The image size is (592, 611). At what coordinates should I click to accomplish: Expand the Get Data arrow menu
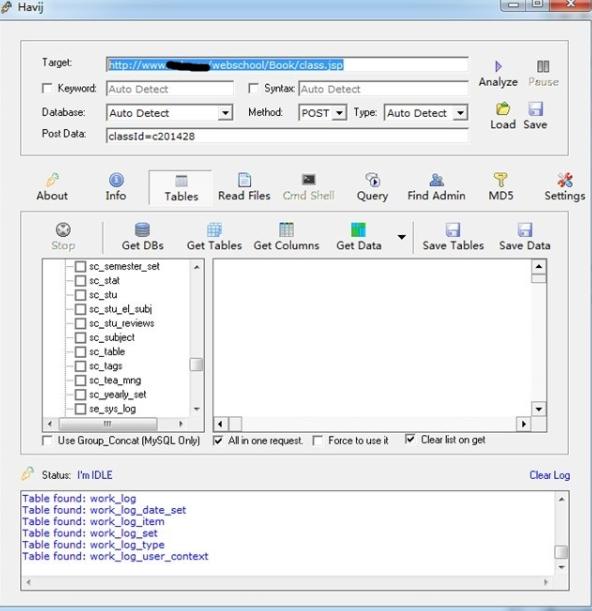(x=401, y=237)
